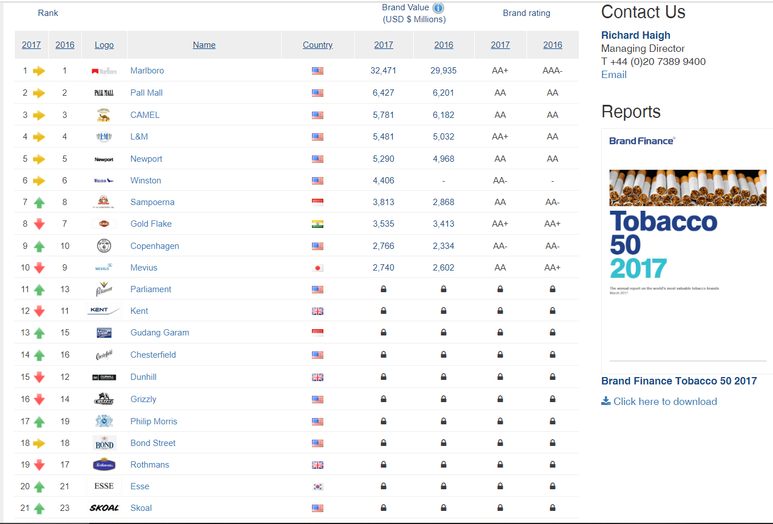Click the Click here to download link
Image resolution: width=773 pixels, height=524 pixels.
point(665,401)
